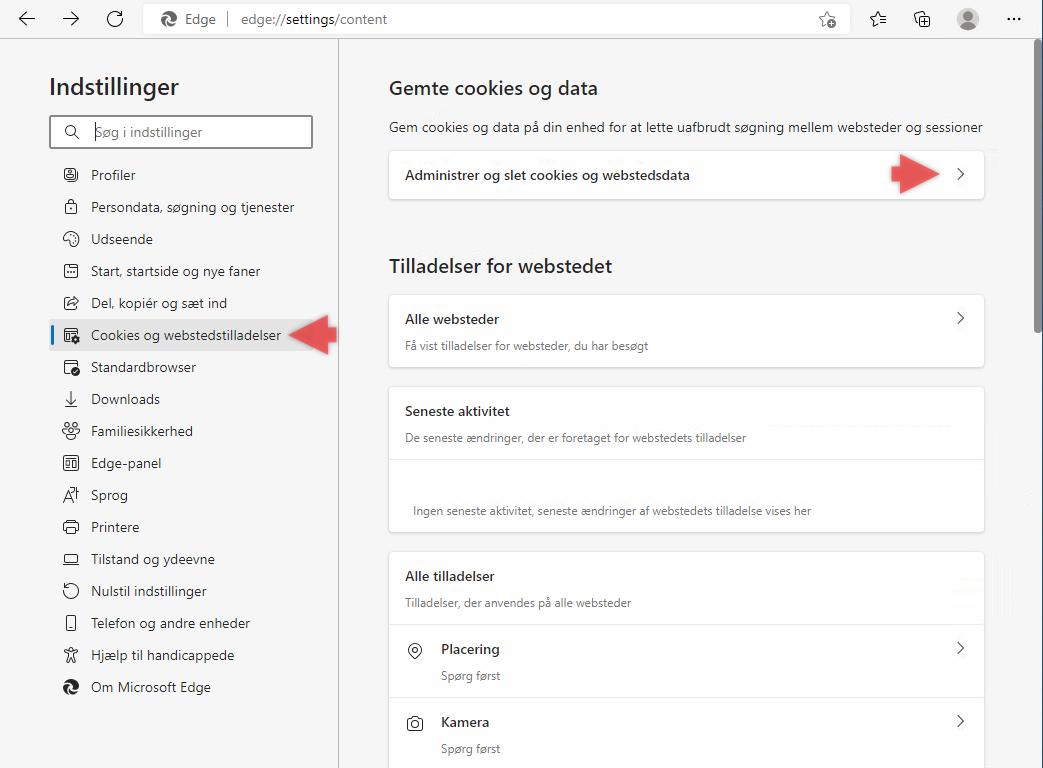Open Start, startside og nye faner
The width and height of the screenshot is (1043, 768).
tap(180, 271)
